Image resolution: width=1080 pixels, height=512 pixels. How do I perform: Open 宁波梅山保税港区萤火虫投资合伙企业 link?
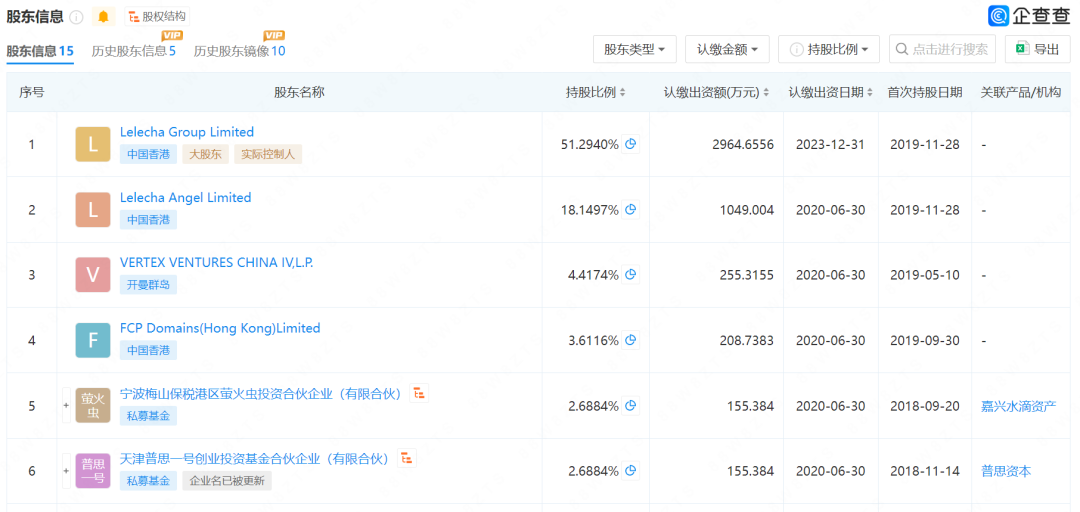[x=260, y=393]
